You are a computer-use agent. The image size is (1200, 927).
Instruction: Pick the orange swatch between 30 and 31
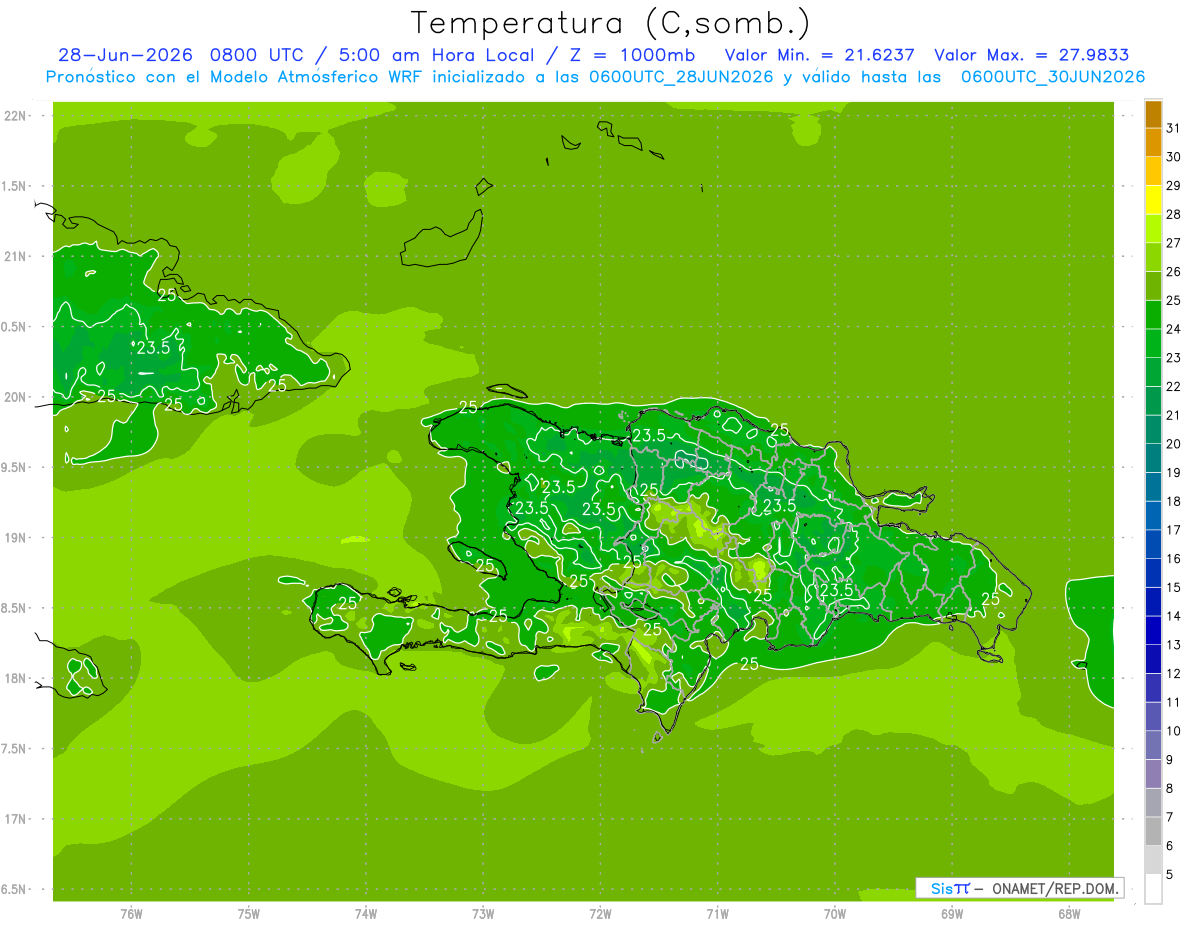click(1153, 142)
